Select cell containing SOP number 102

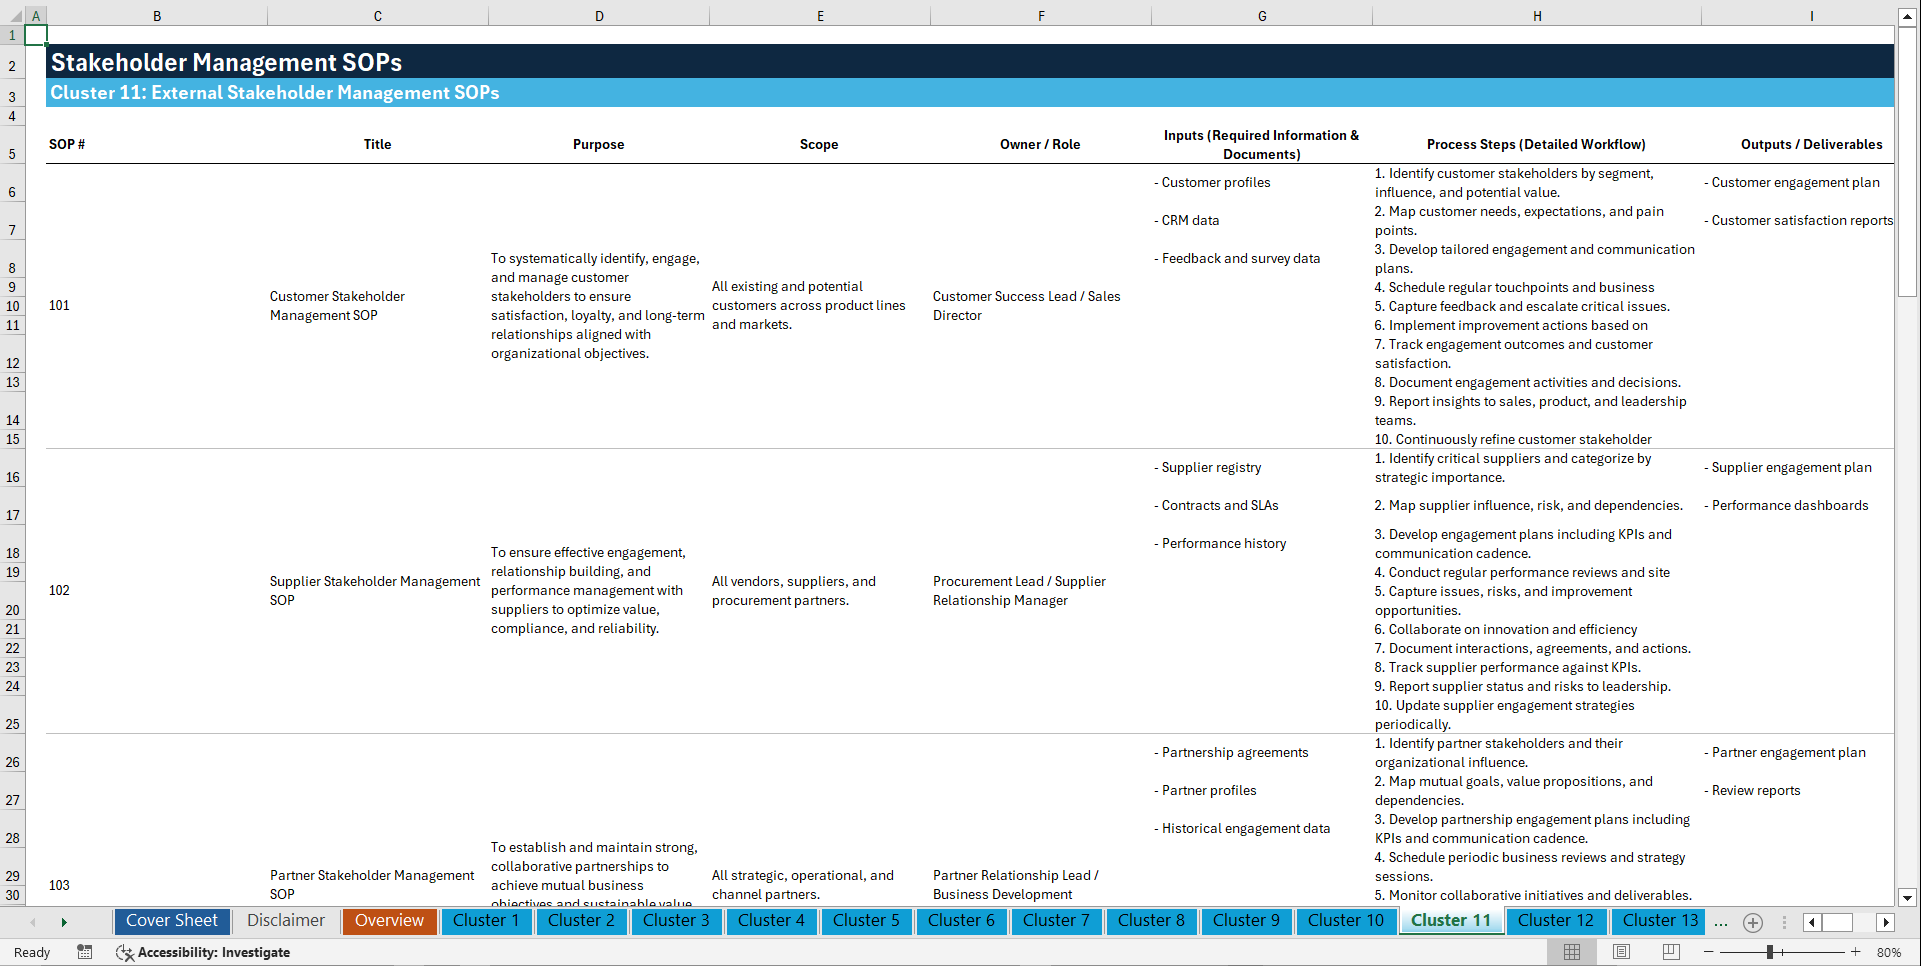(59, 590)
